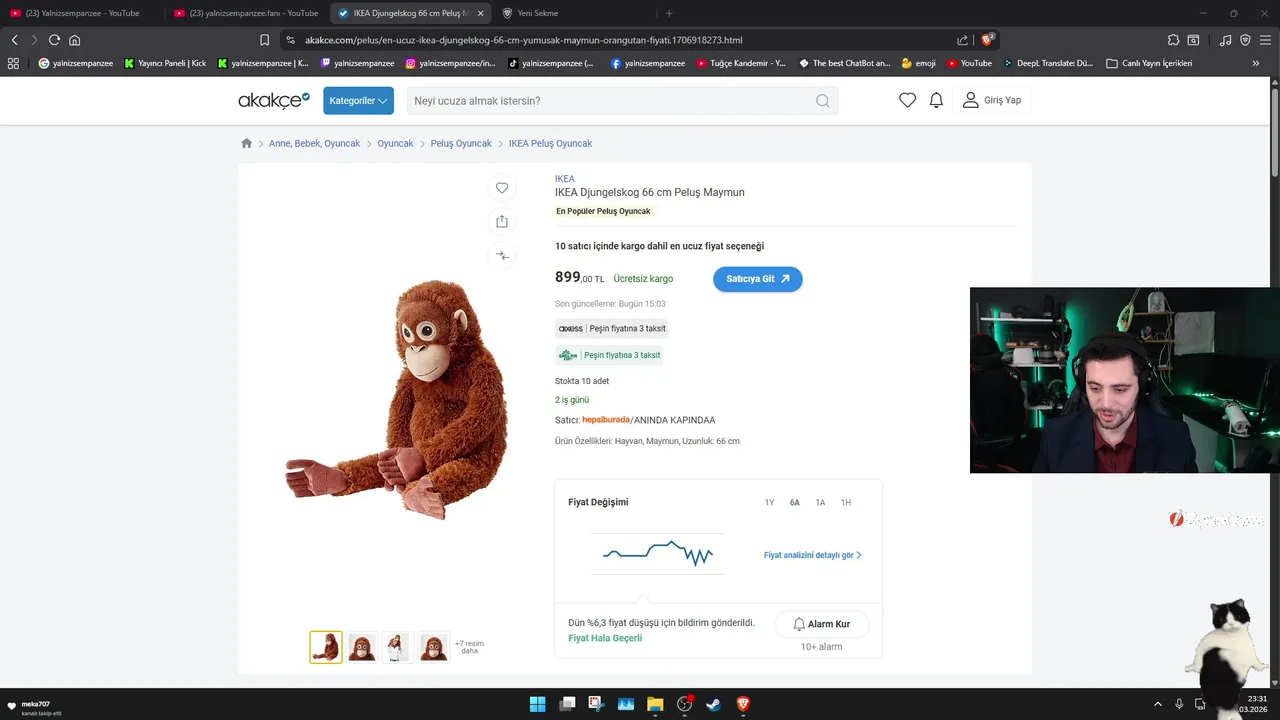The height and width of the screenshot is (720, 1280).
Task: Open the apps grid icon in bookmarks bar
Action: (13, 63)
